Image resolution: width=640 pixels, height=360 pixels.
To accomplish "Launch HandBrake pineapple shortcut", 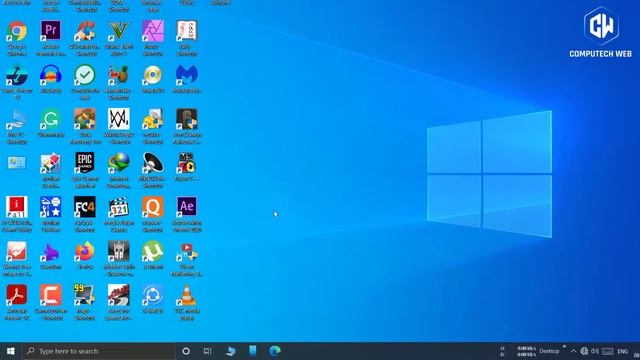I will coord(119,75).
